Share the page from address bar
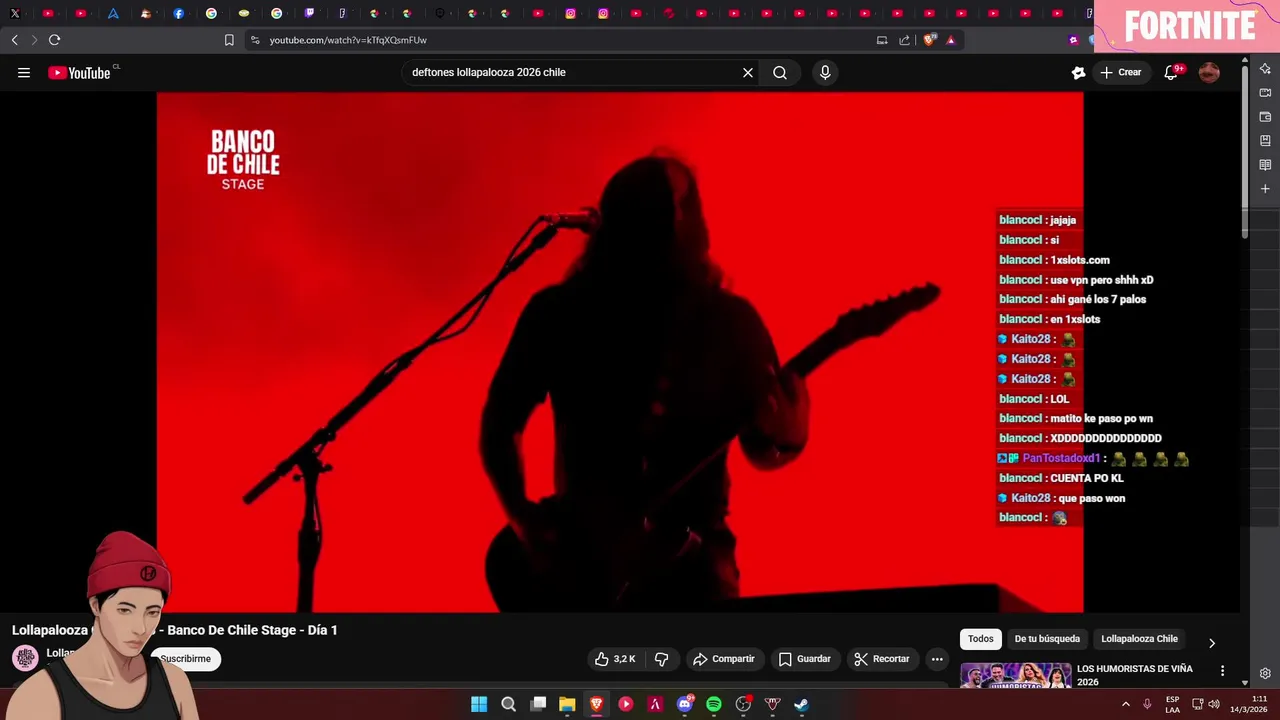1280x720 pixels. click(x=905, y=40)
